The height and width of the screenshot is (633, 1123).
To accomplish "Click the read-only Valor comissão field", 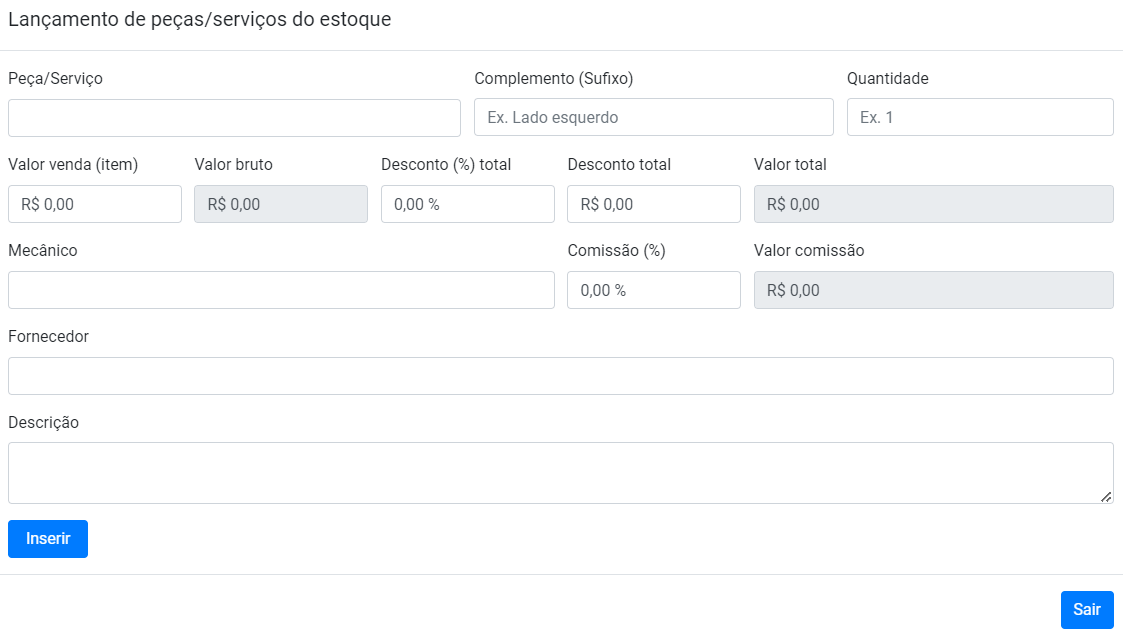I will [933, 290].
